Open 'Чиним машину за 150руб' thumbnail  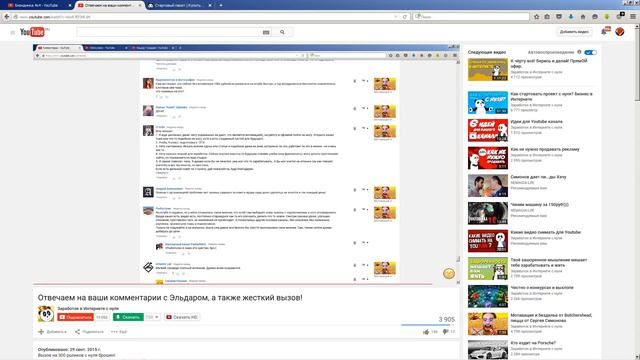[488, 213]
